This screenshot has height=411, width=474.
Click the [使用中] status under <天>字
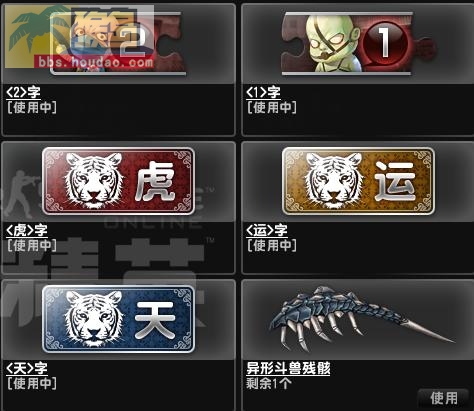click(x=32, y=383)
